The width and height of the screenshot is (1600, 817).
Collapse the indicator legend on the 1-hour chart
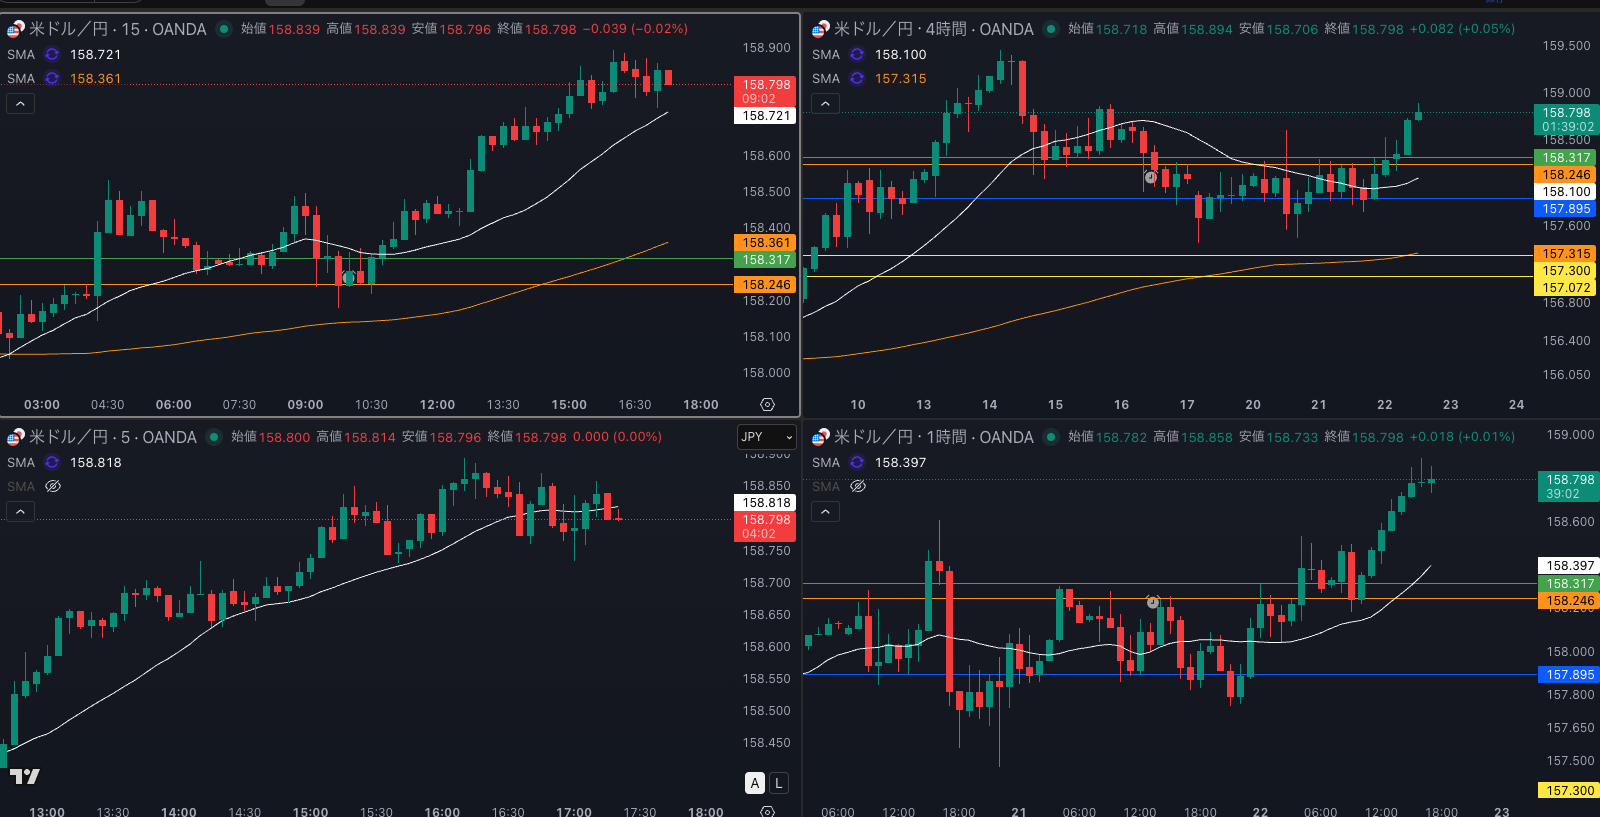825,512
